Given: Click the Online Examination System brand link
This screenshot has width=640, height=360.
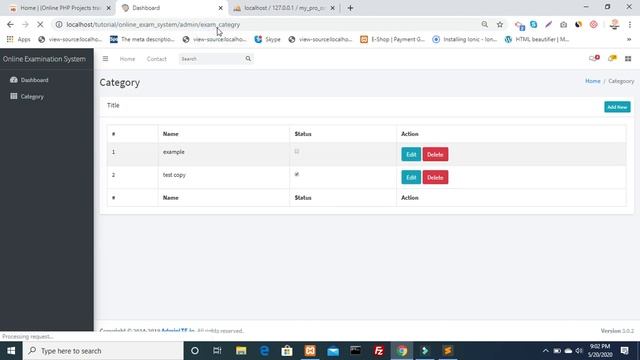Looking at the screenshot, I should [44, 59].
